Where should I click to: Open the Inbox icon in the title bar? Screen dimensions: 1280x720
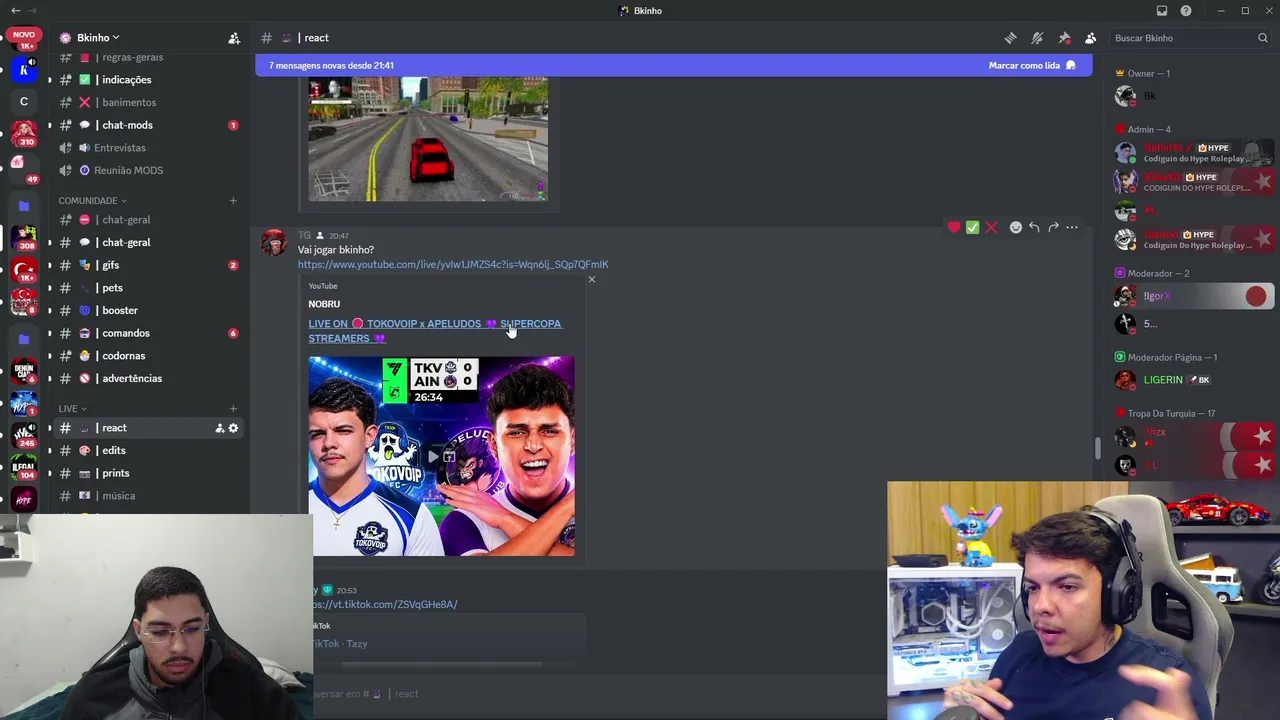pyautogui.click(x=1162, y=11)
